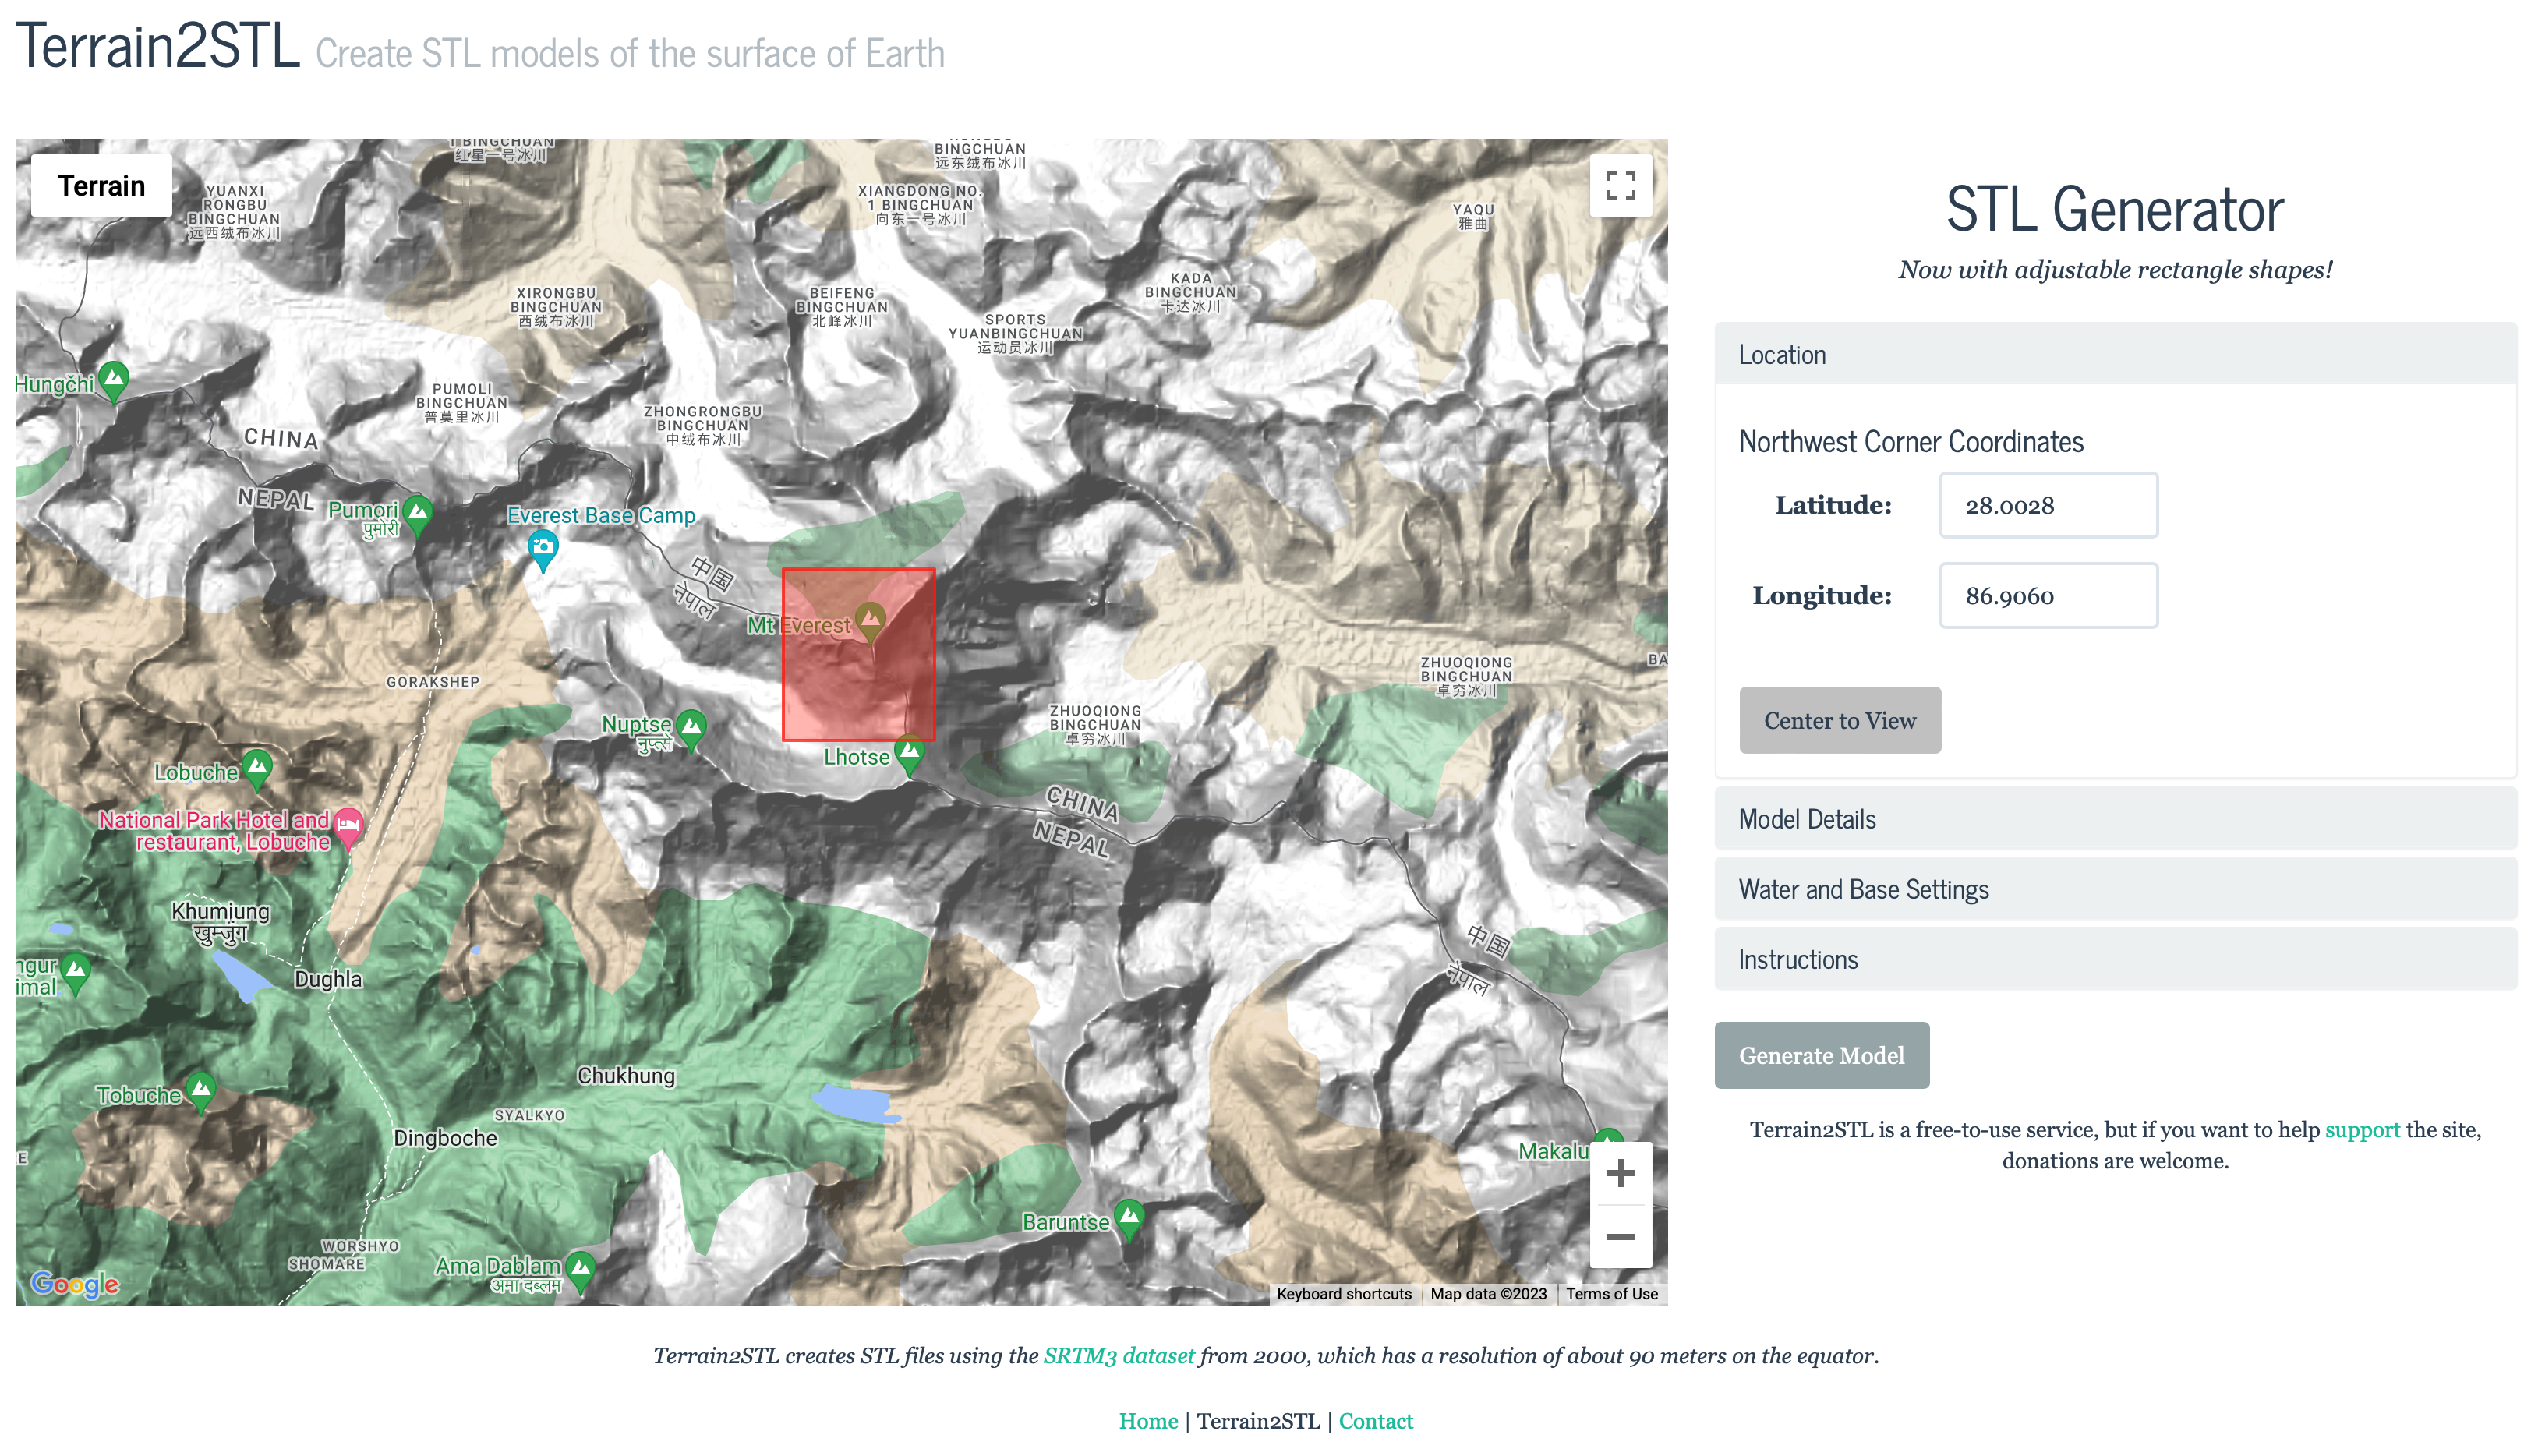
Task: Click the Dingboche place label
Action: coord(445,1137)
